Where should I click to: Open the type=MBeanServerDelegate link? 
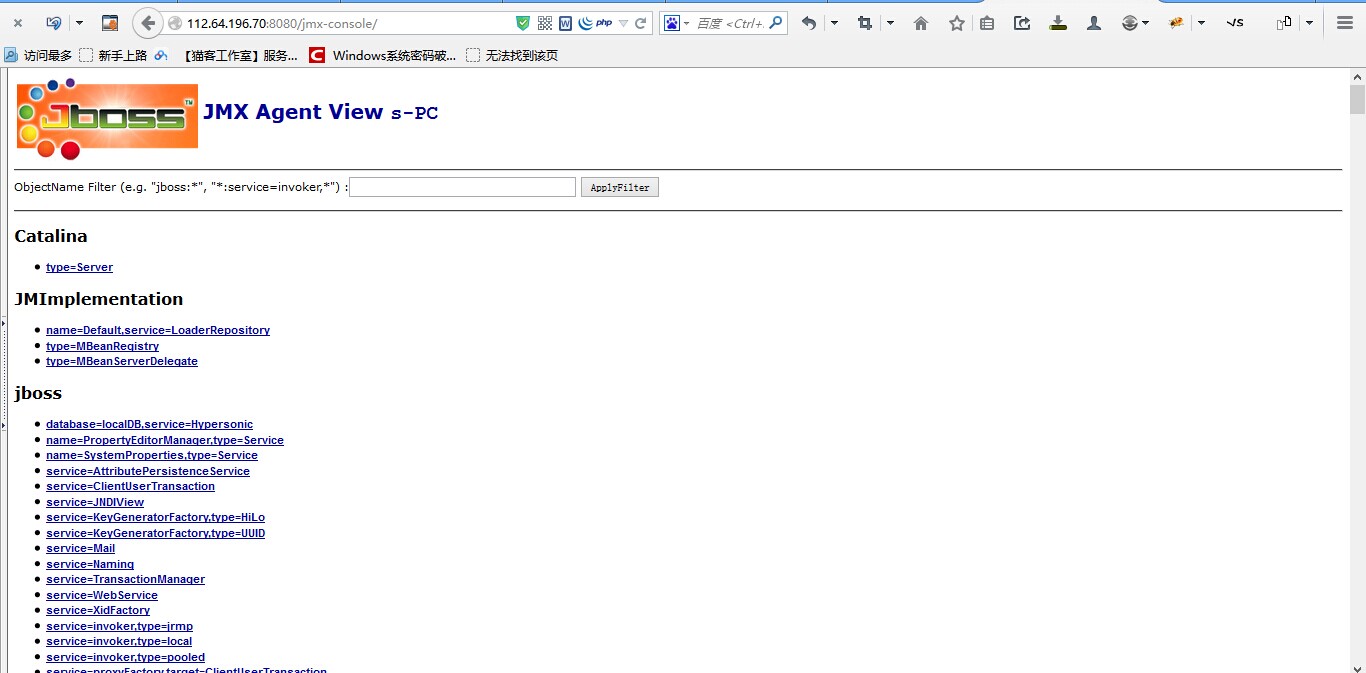click(122, 361)
